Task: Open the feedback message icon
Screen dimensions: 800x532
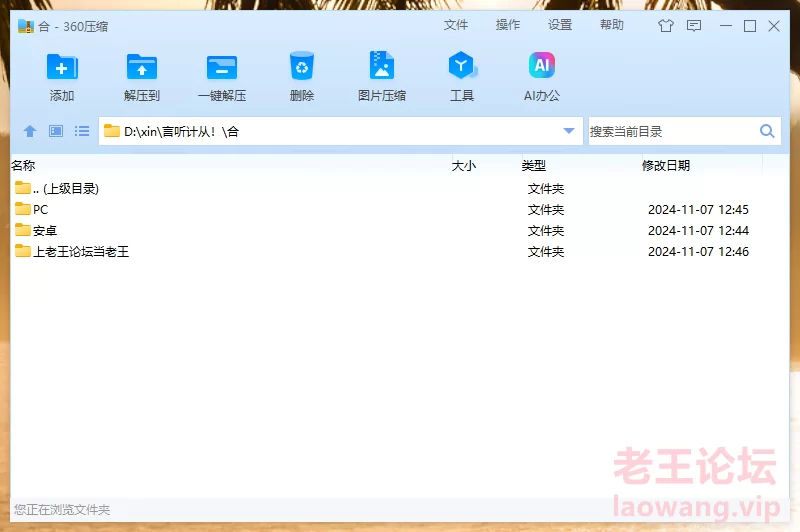Action: tap(694, 26)
